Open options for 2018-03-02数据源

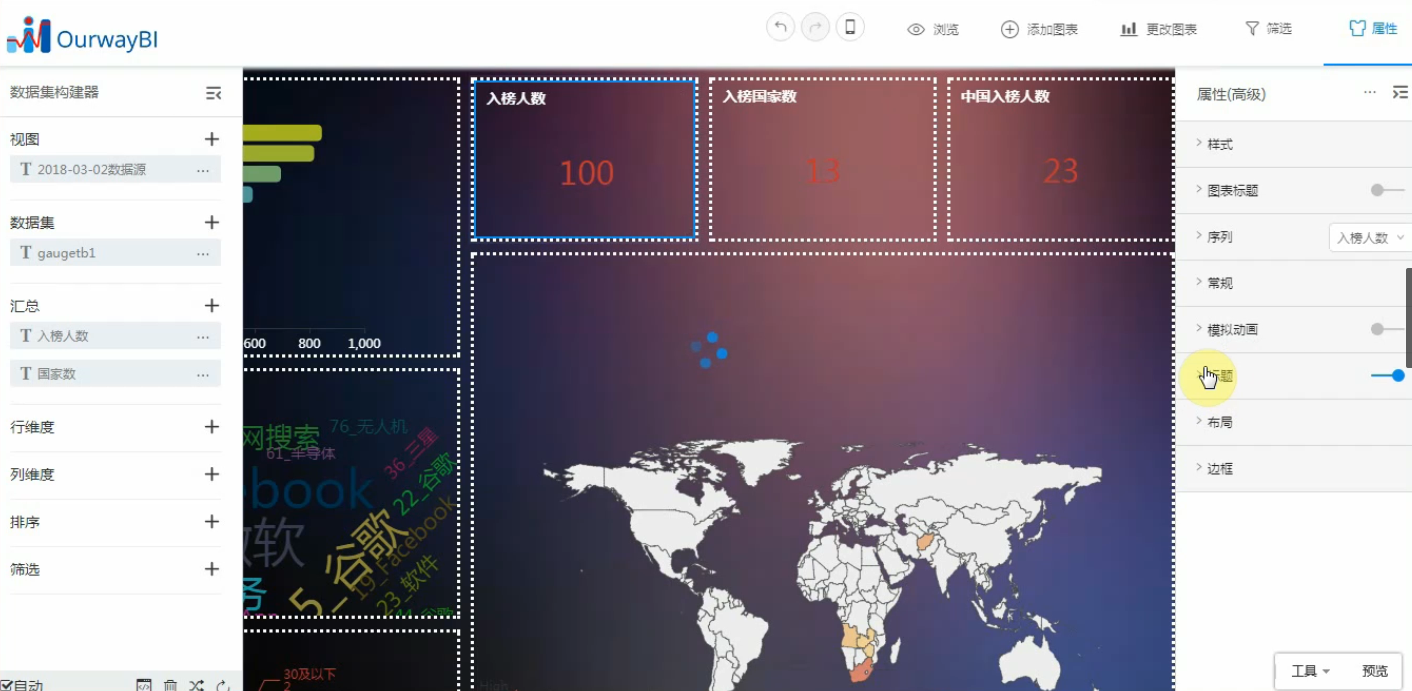(203, 170)
